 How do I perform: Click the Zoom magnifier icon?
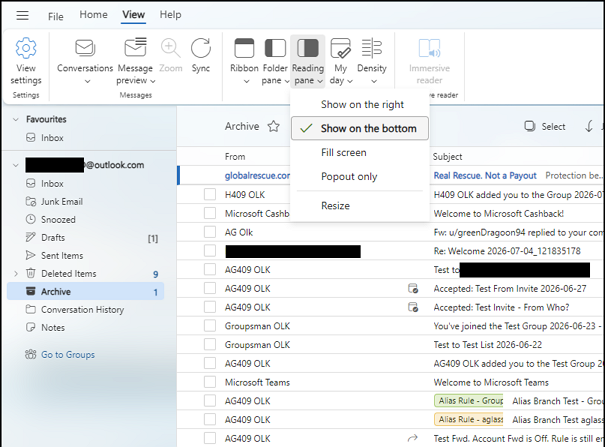pos(171,48)
